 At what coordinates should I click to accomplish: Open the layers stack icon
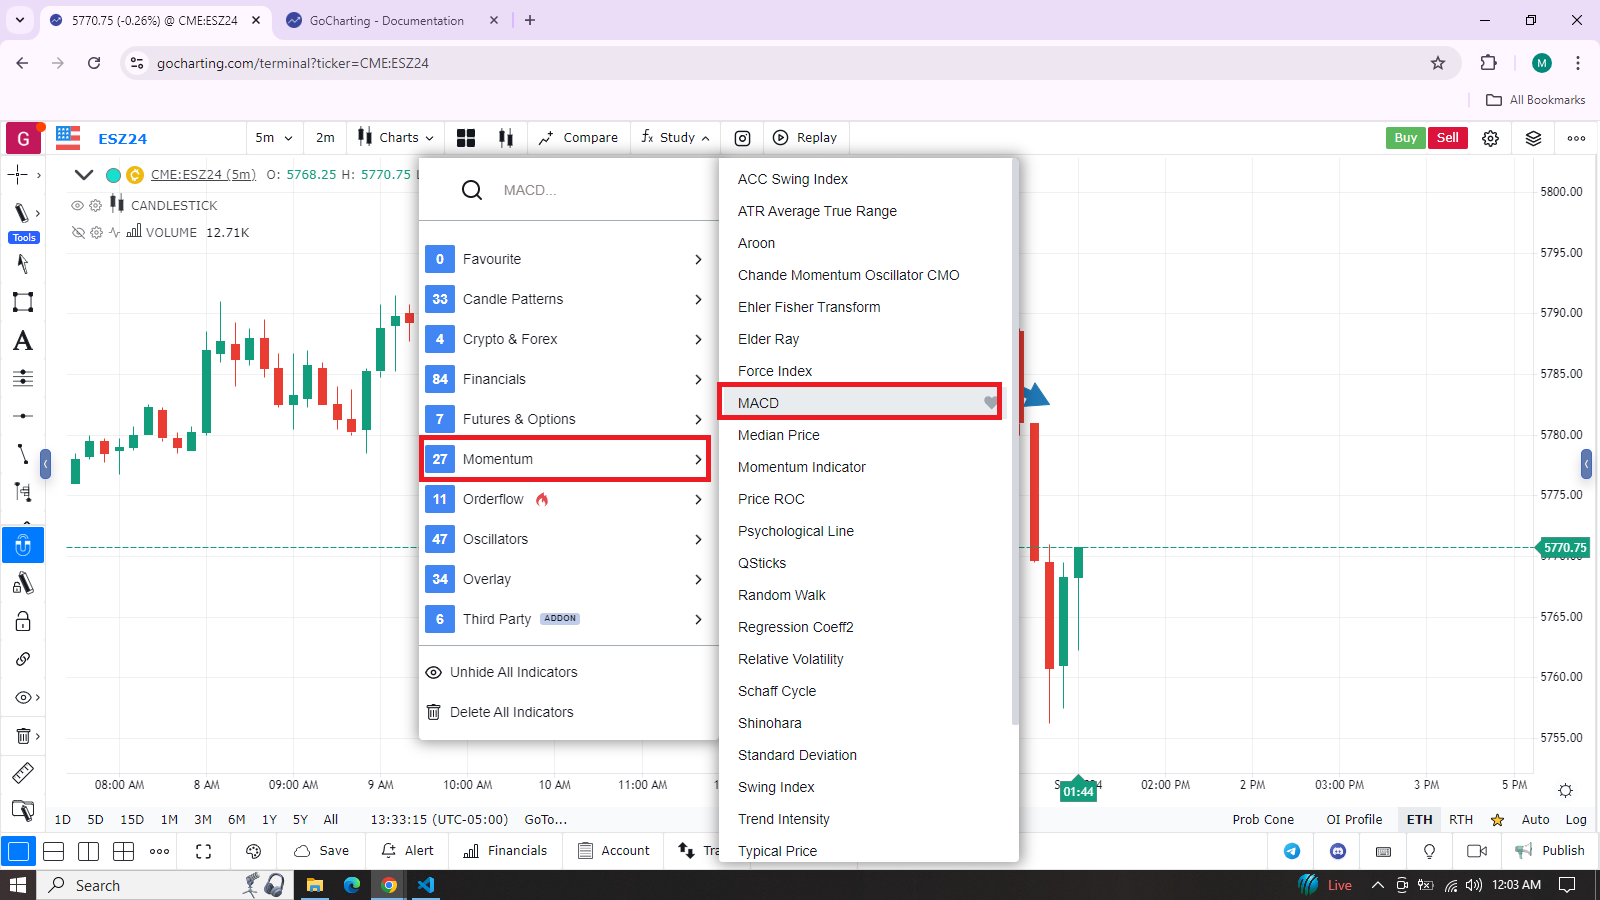pyautogui.click(x=1533, y=138)
